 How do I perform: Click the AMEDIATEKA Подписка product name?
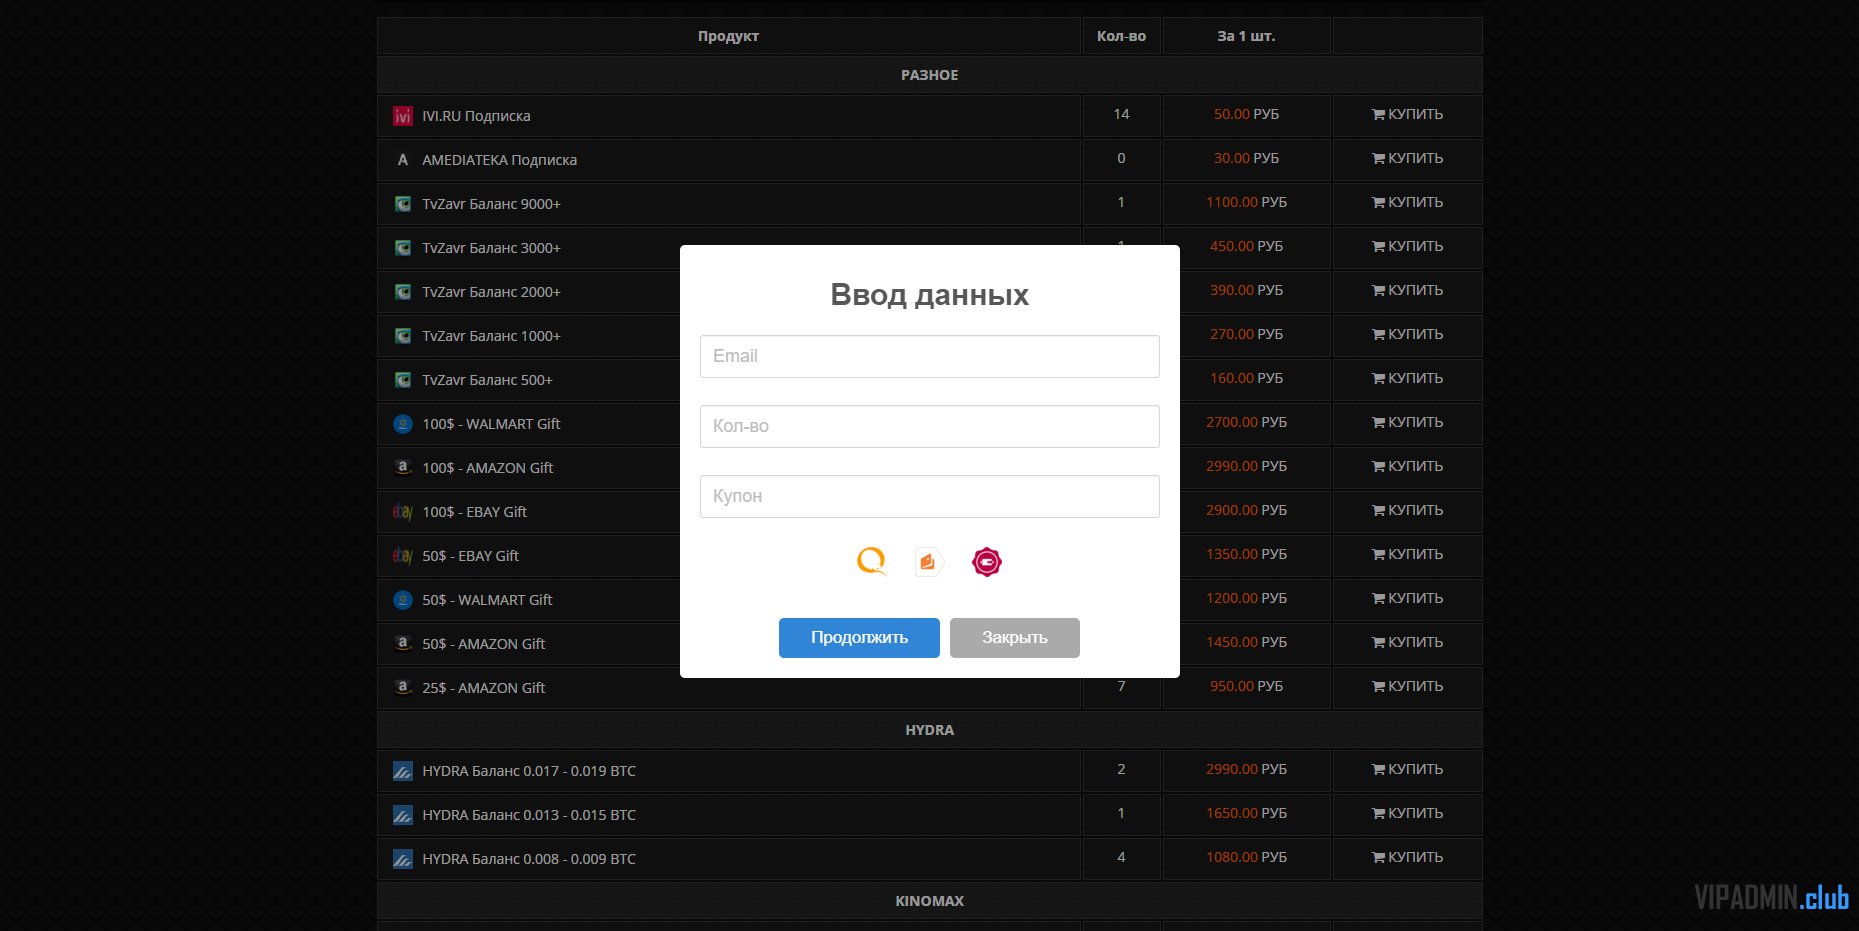499,160
